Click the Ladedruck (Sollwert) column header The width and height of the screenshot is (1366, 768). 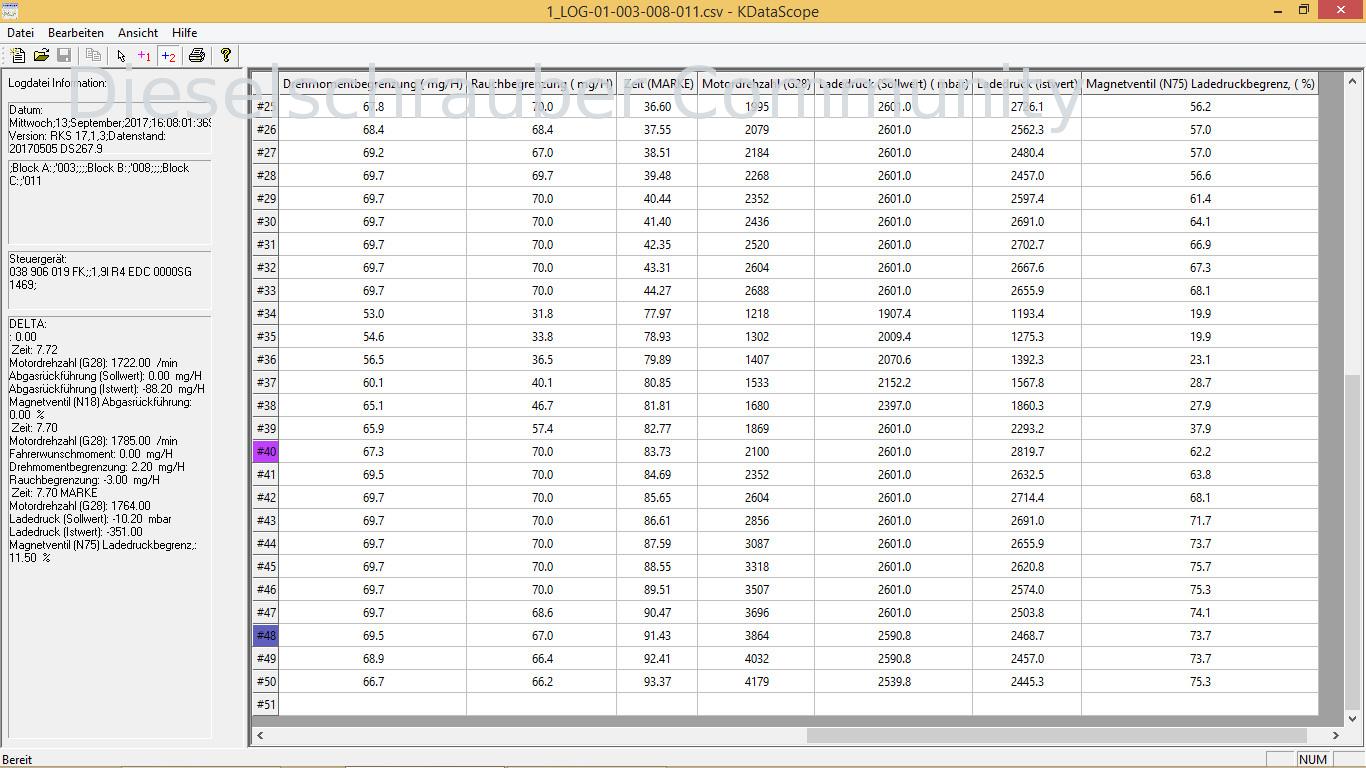[893, 84]
